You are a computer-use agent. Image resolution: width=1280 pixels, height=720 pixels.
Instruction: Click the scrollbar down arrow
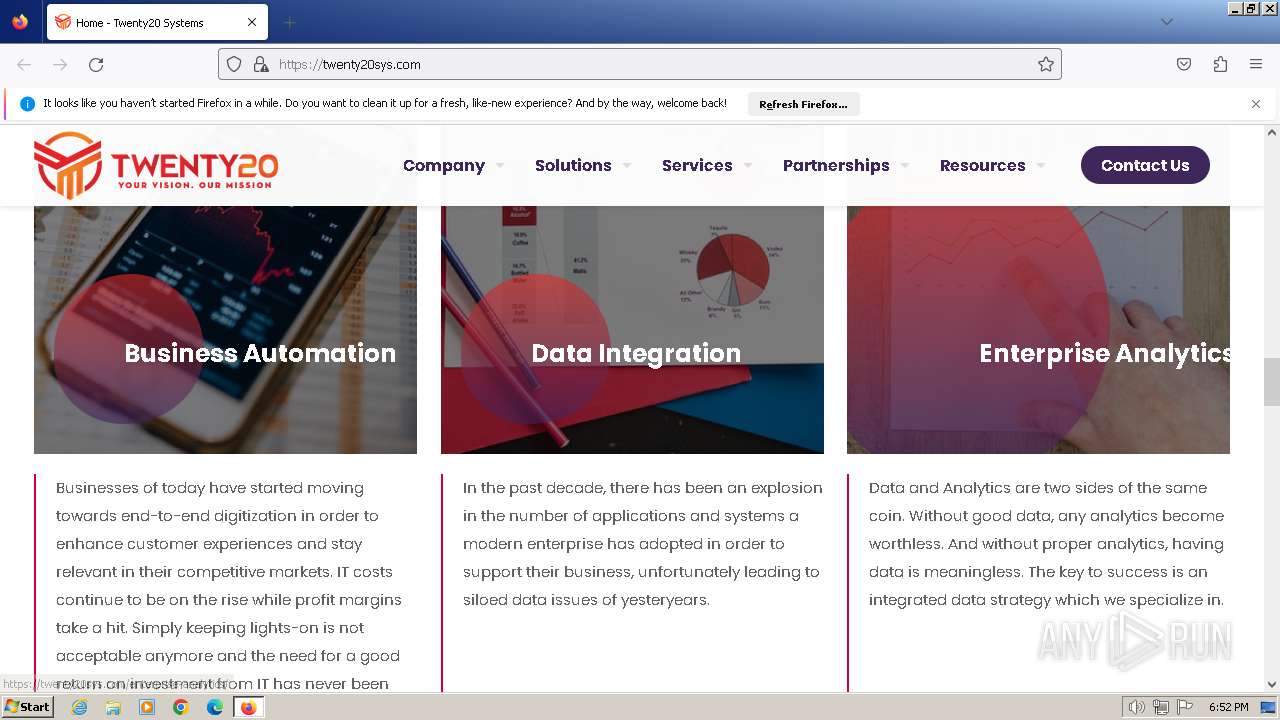[x=1272, y=685]
